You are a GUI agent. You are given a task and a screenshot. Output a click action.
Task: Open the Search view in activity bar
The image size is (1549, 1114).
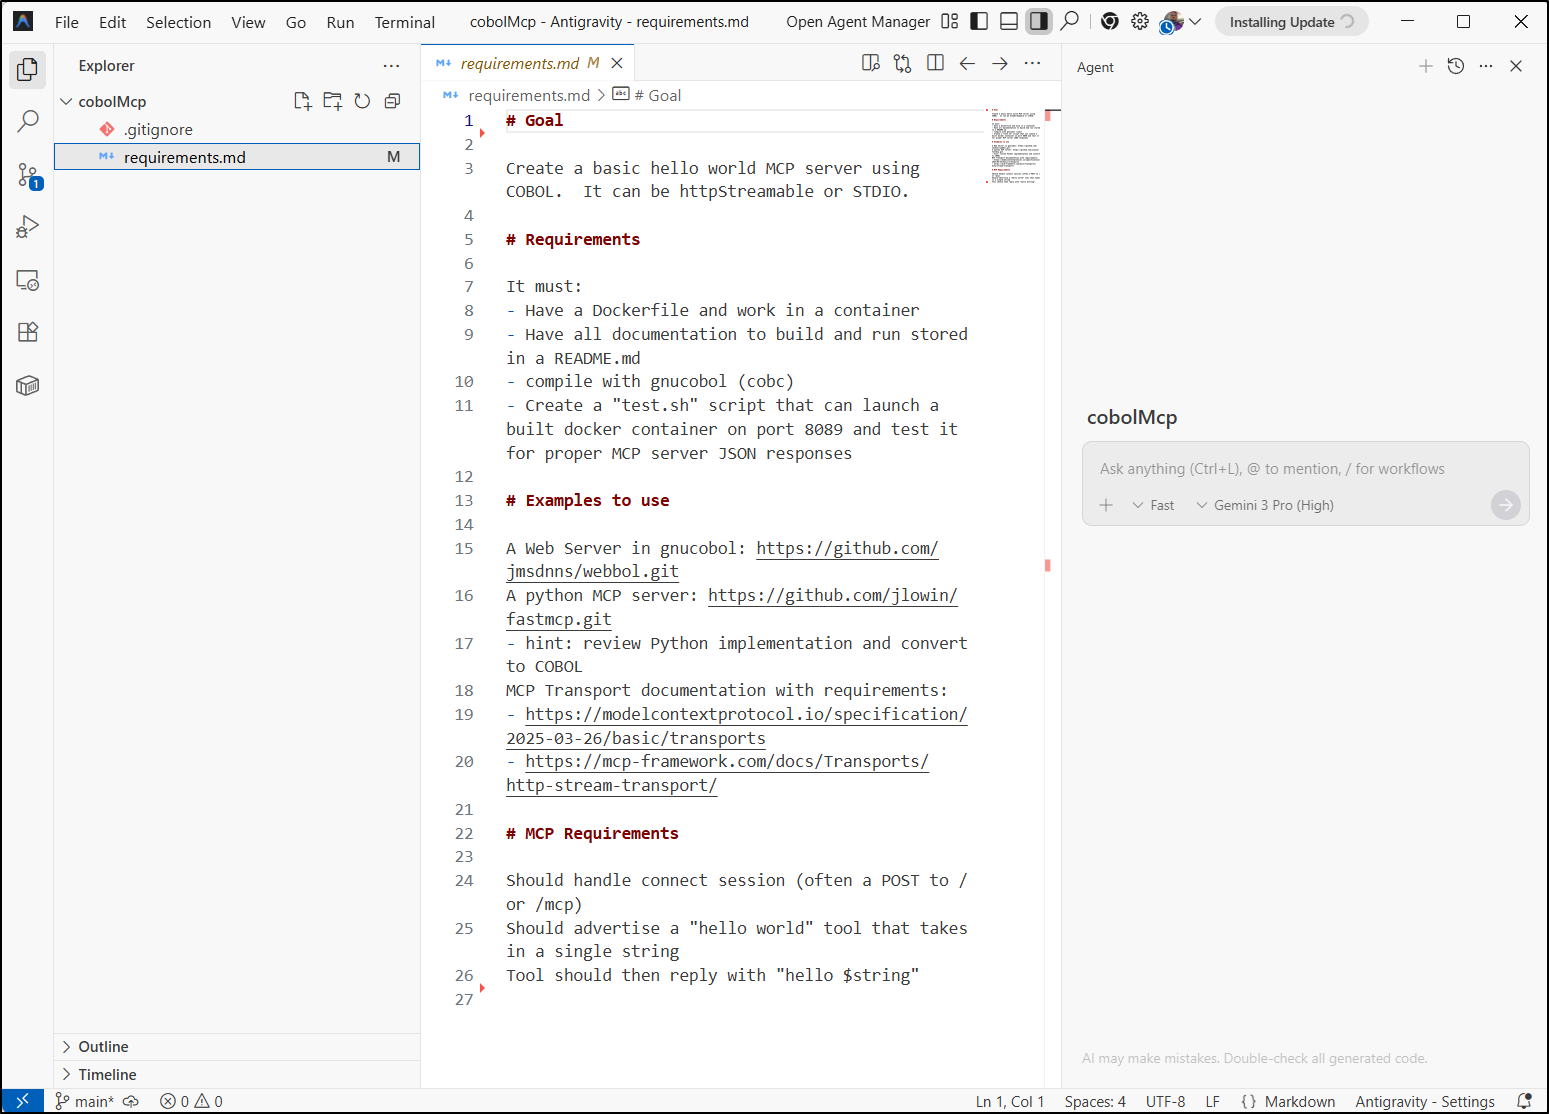(28, 122)
